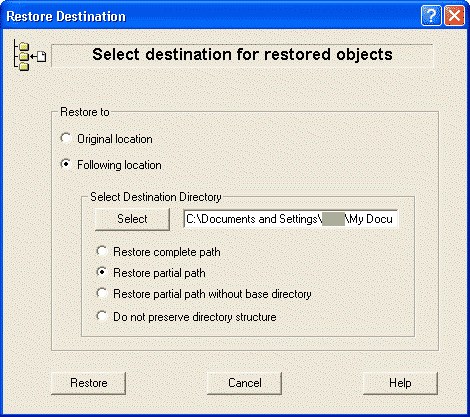The height and width of the screenshot is (417, 470).
Task: Click the 'Restore to' group label
Action: click(x=85, y=112)
